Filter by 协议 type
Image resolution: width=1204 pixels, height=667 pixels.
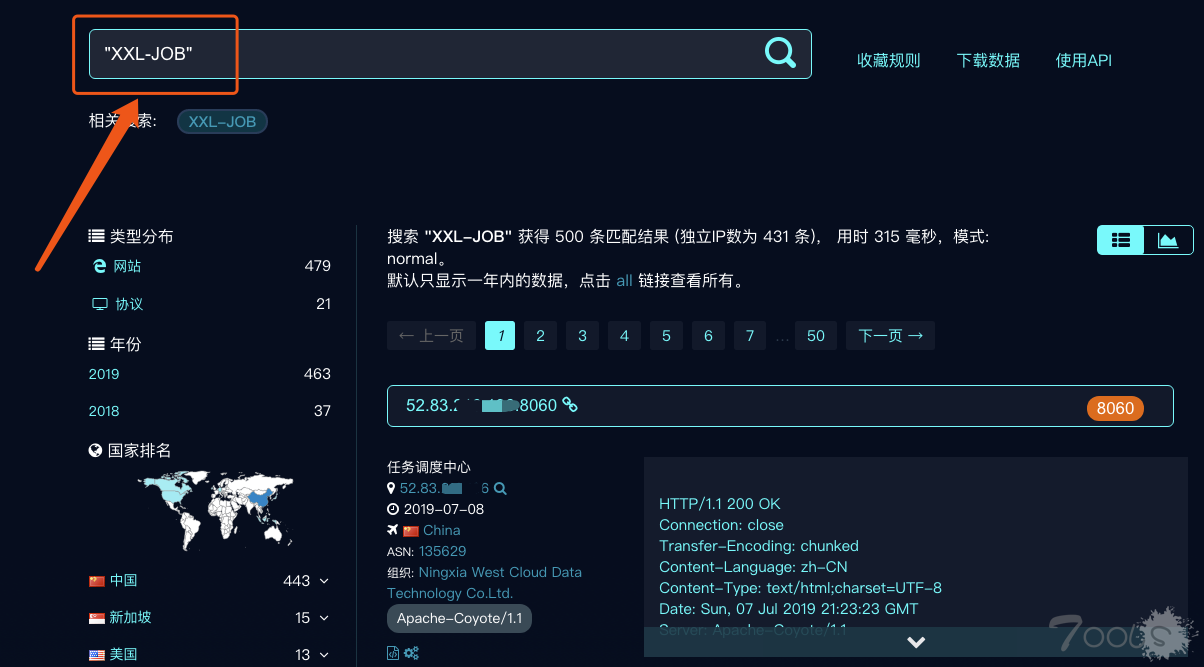click(x=129, y=304)
